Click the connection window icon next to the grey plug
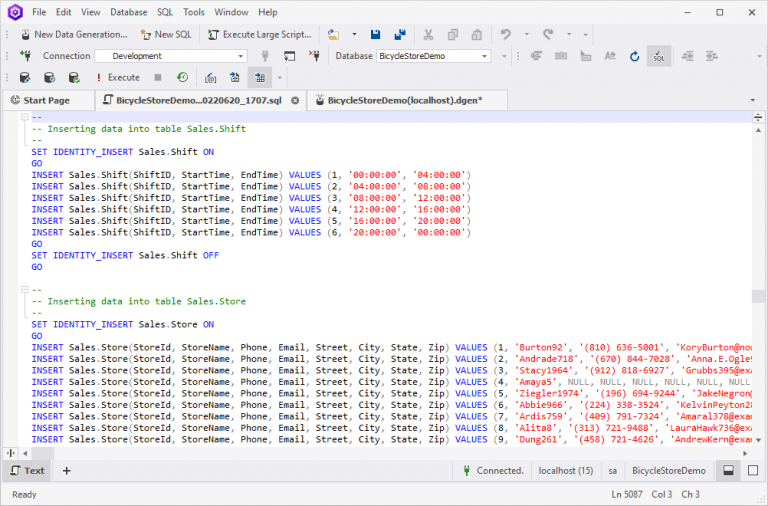The width and height of the screenshot is (768, 506). coord(289,56)
